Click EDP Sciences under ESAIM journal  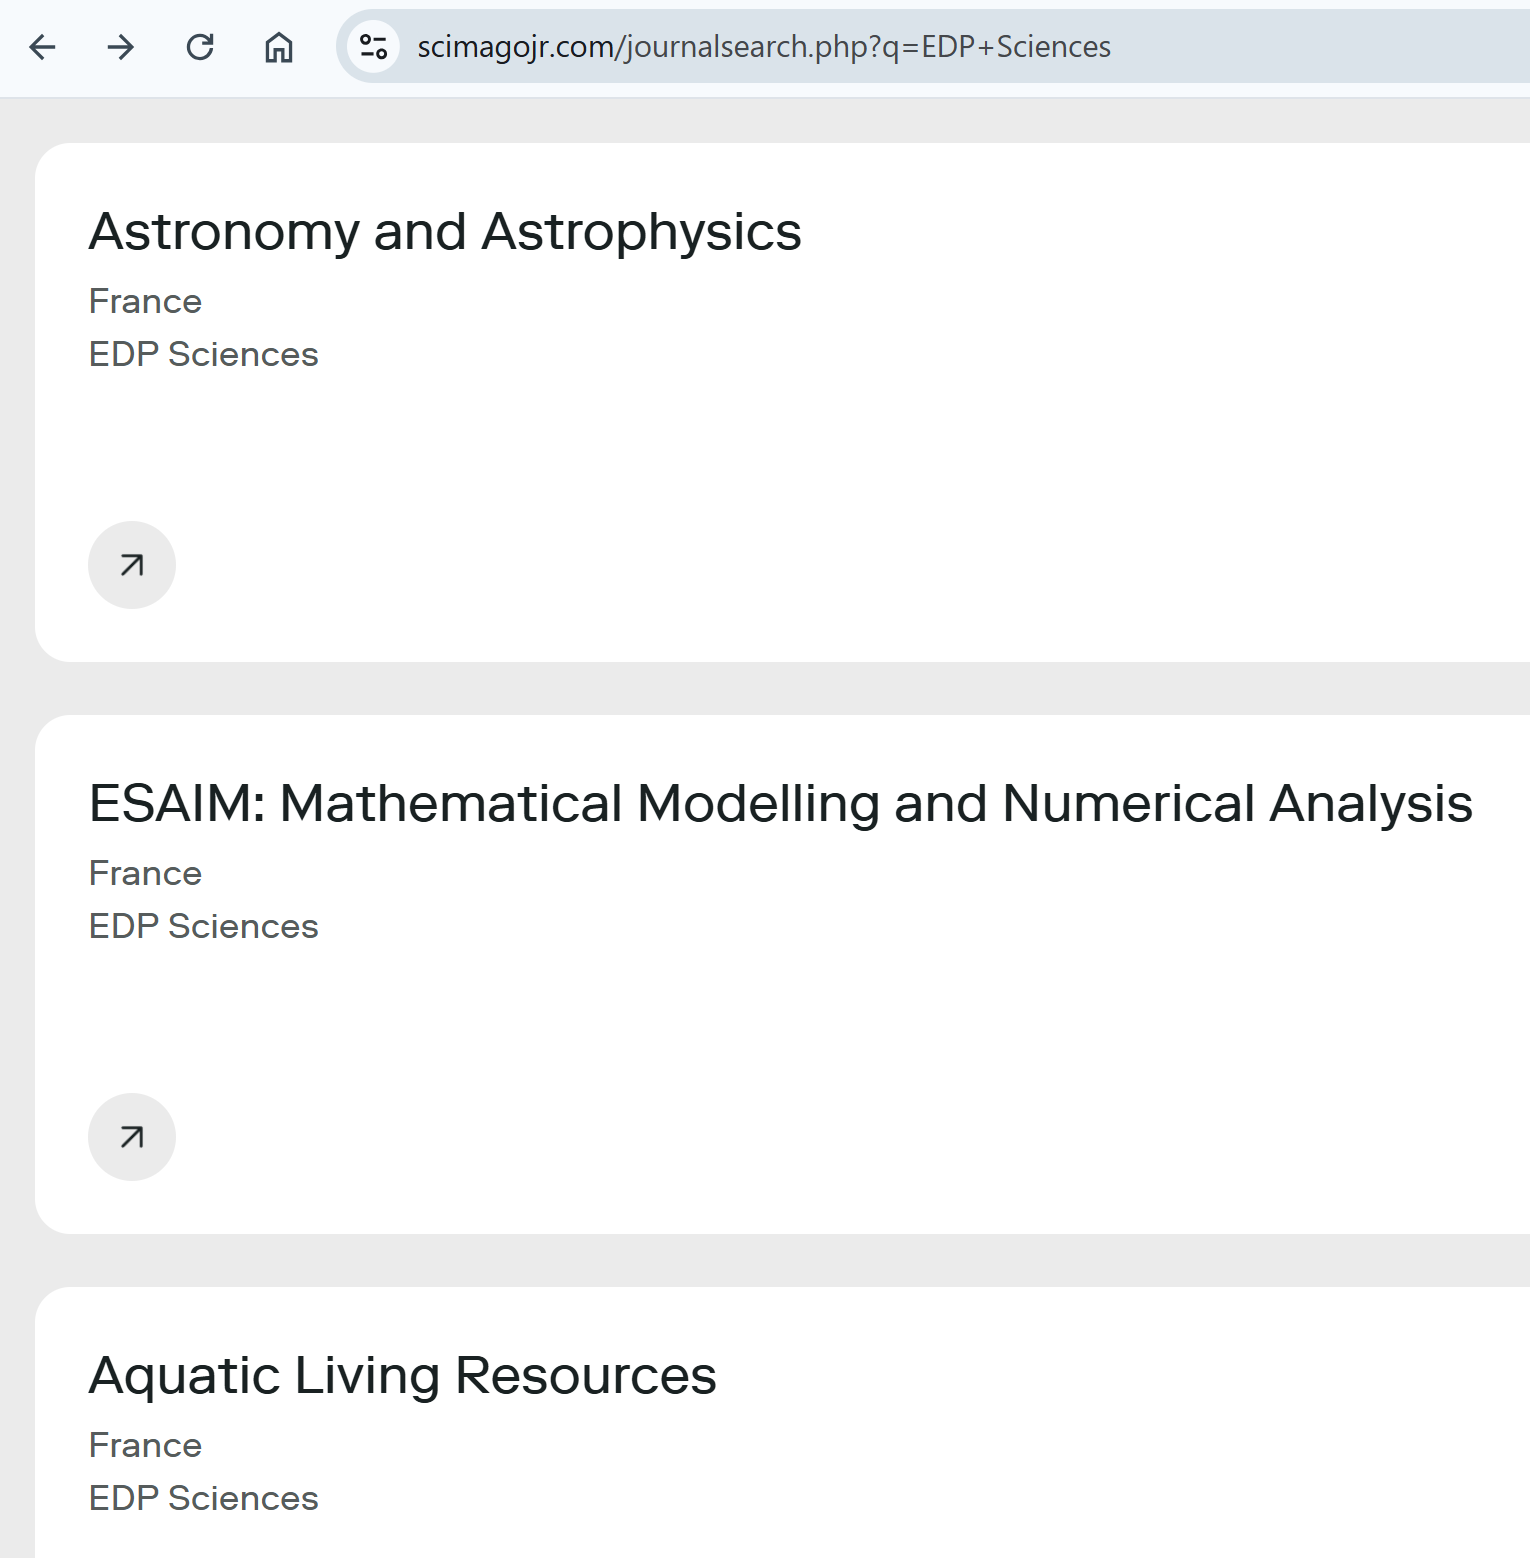(203, 926)
